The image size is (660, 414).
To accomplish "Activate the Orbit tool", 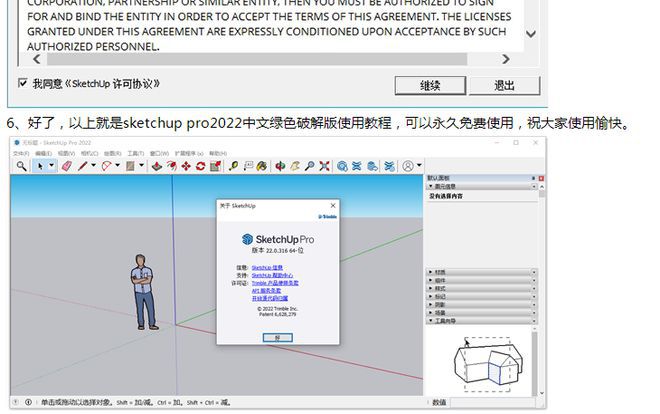I will pyautogui.click(x=280, y=166).
